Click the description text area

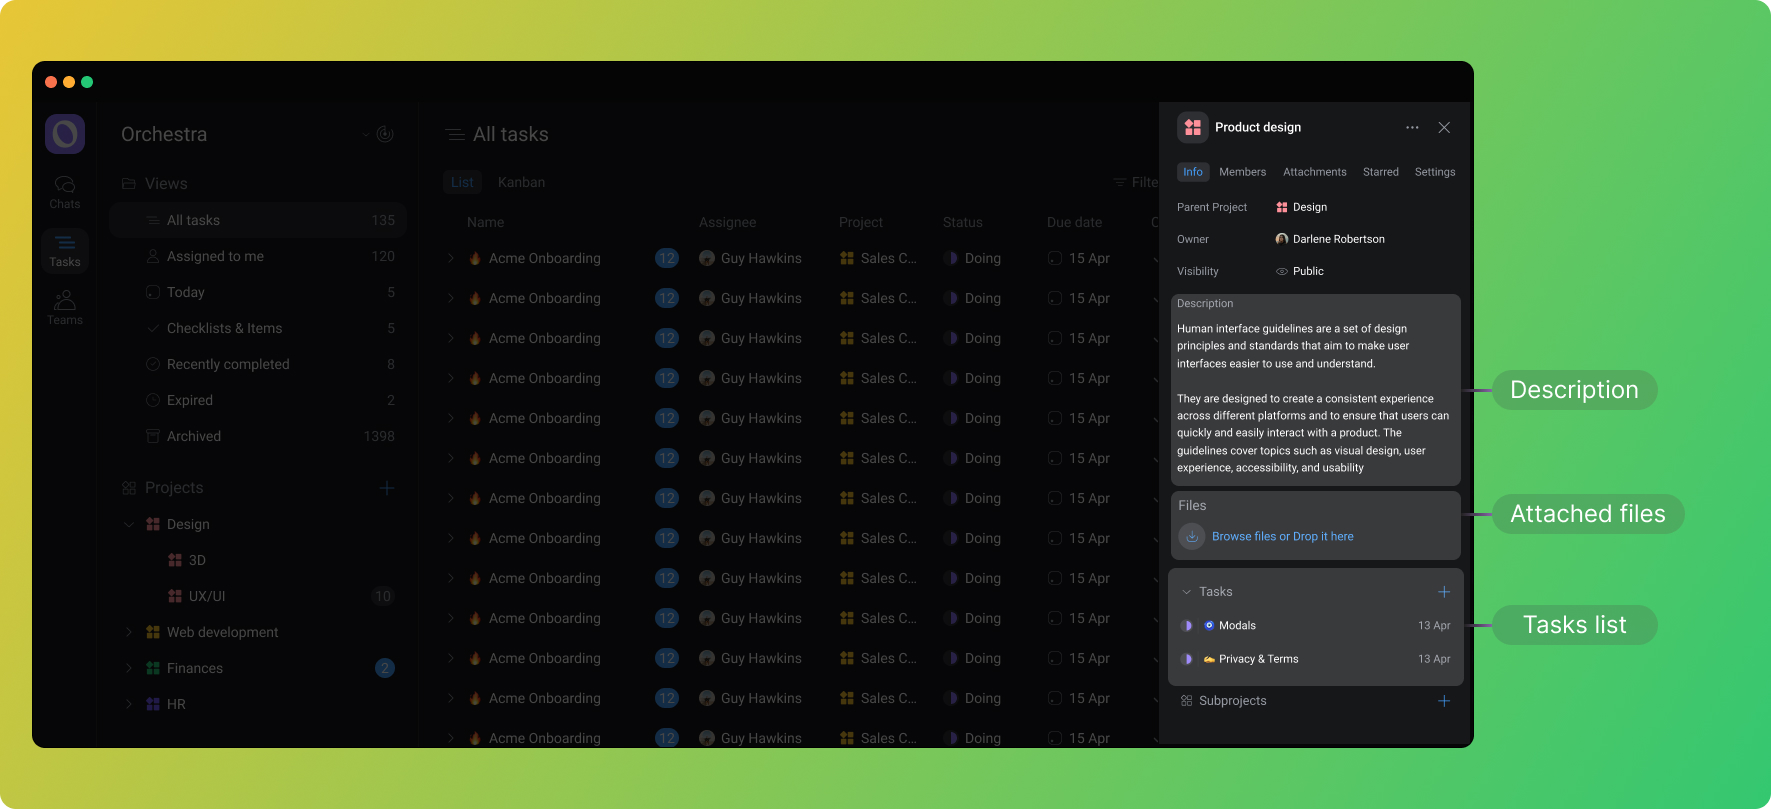(1314, 398)
